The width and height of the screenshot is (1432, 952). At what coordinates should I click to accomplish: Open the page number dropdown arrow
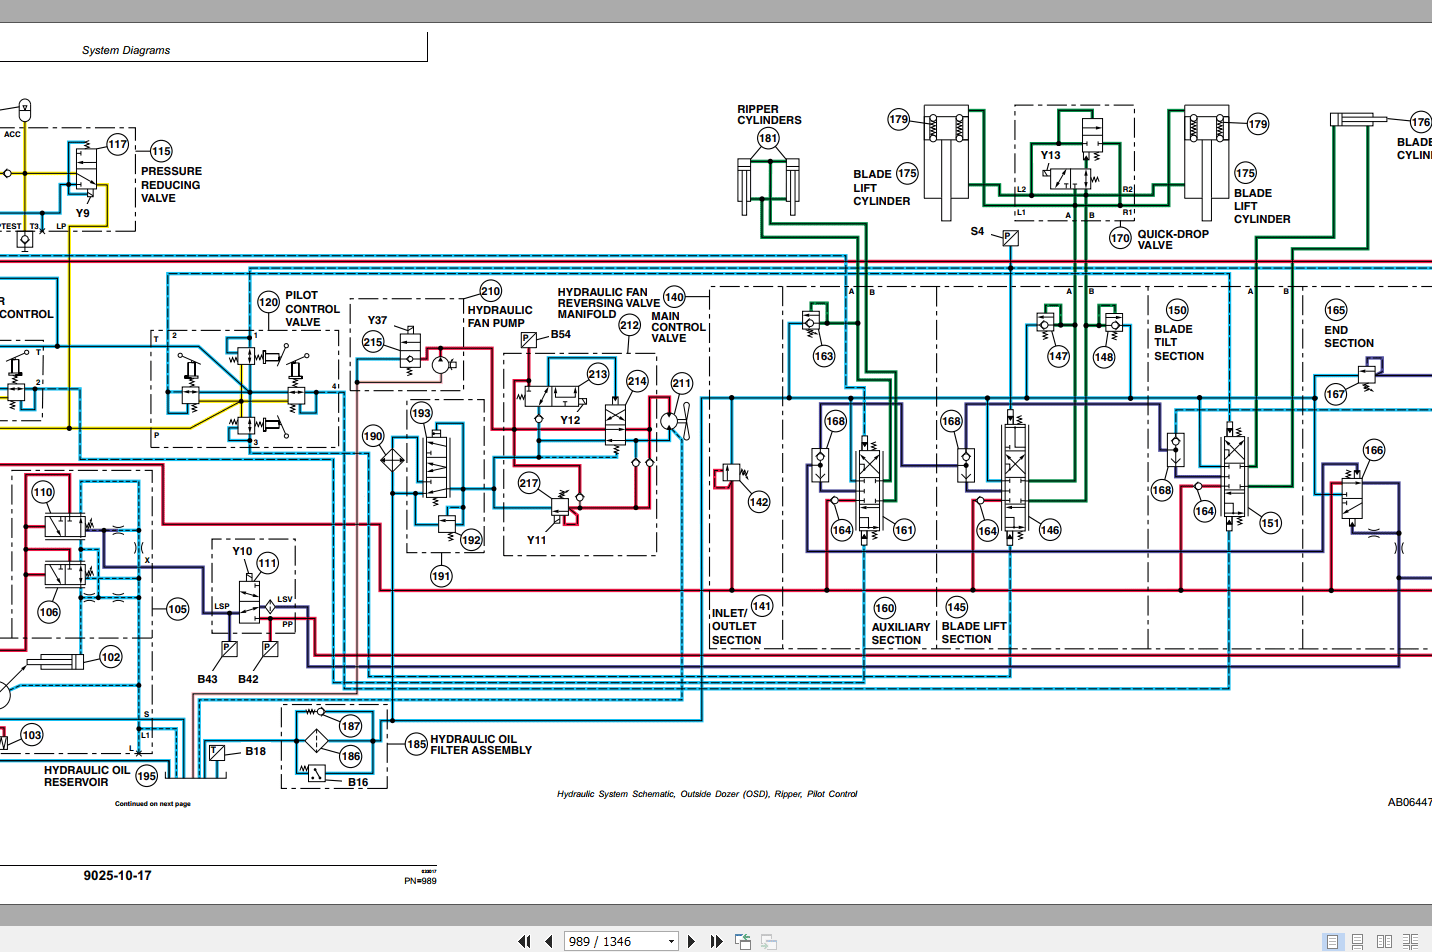pos(671,941)
